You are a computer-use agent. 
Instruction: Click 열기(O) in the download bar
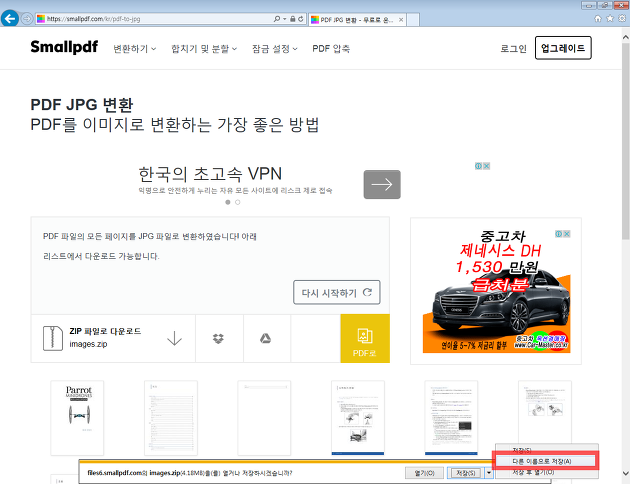coord(424,473)
